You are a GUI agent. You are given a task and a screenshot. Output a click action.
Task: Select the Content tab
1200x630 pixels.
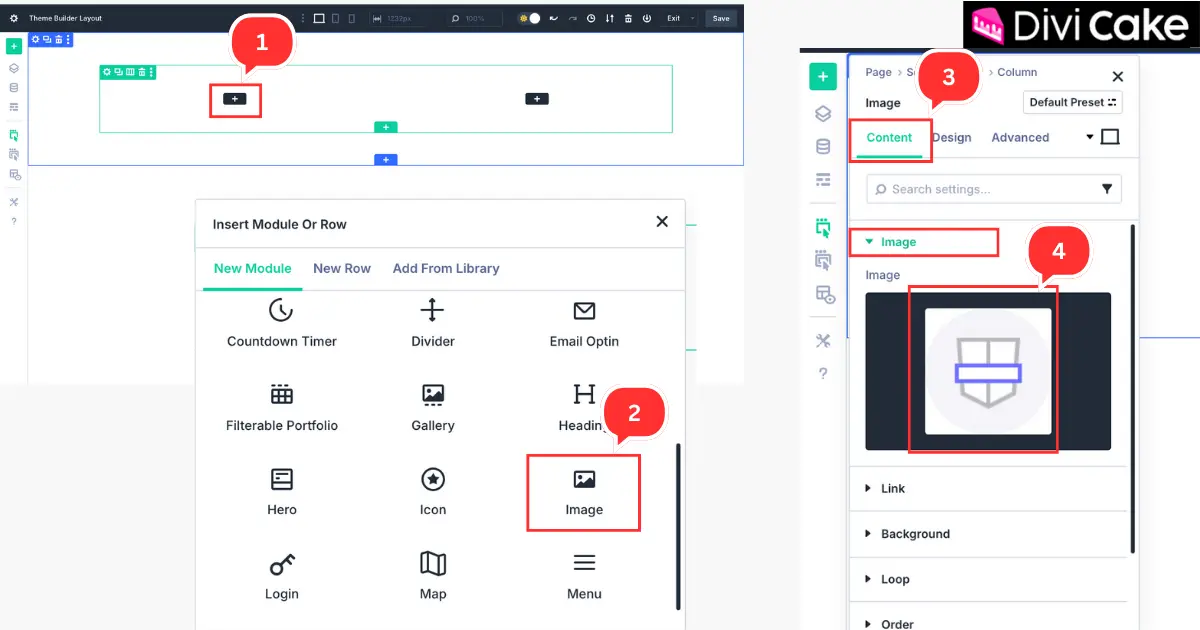coord(889,138)
